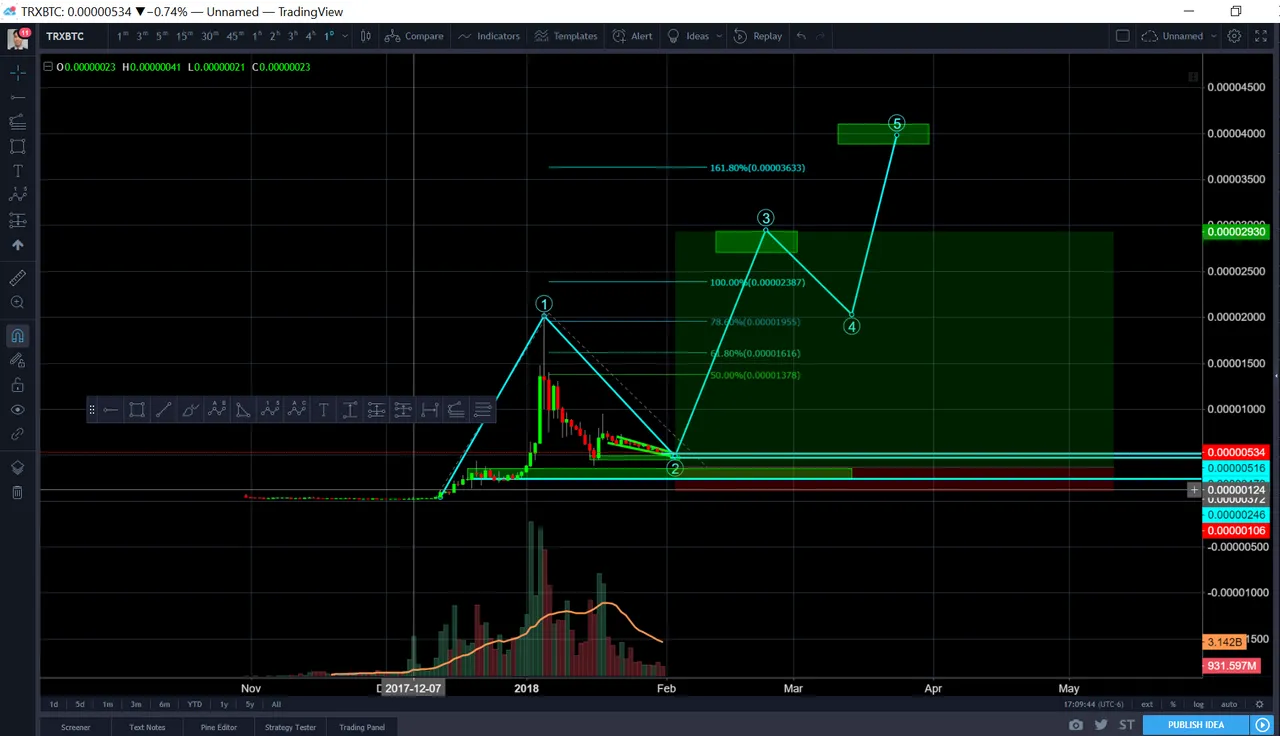Toggle stay in drawing mode
Viewport: 1280px width, 736px height.
tap(17, 360)
